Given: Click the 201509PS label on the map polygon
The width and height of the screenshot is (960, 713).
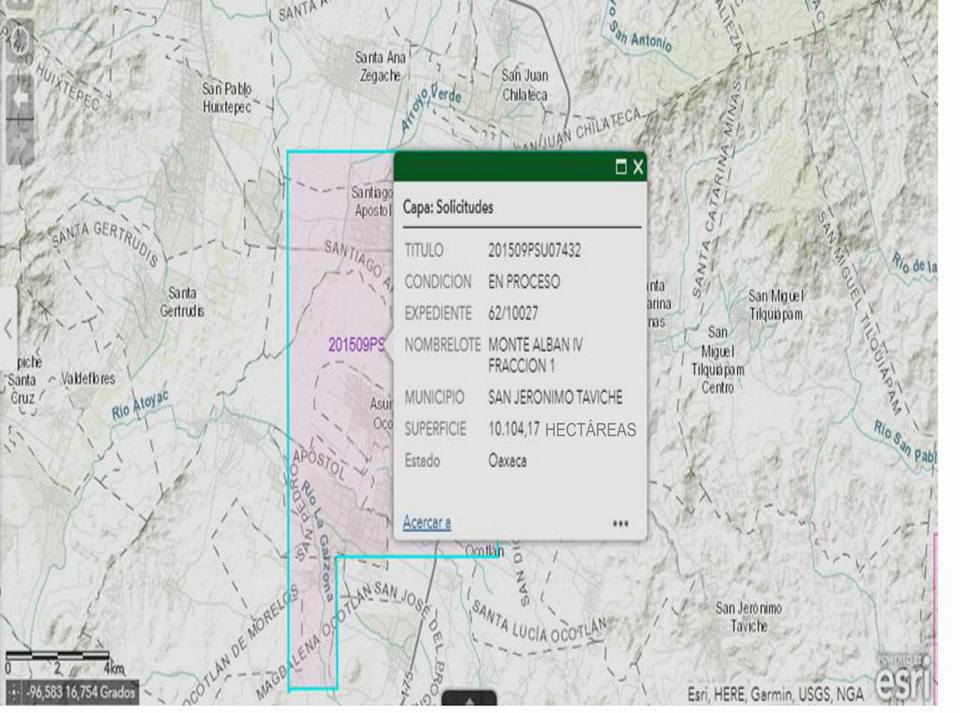Looking at the screenshot, I should pos(356,345).
